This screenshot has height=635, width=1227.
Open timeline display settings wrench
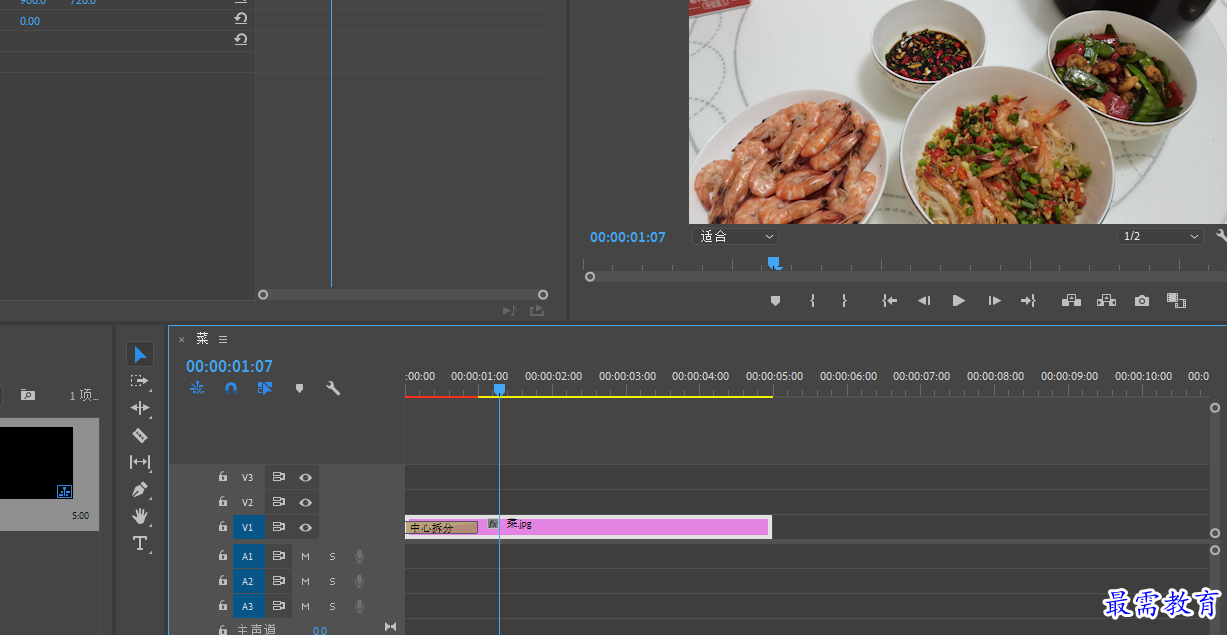point(333,388)
